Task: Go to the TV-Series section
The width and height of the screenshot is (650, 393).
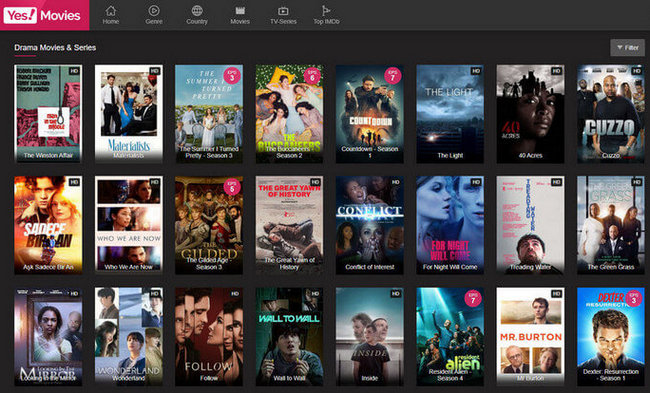Action: (283, 15)
